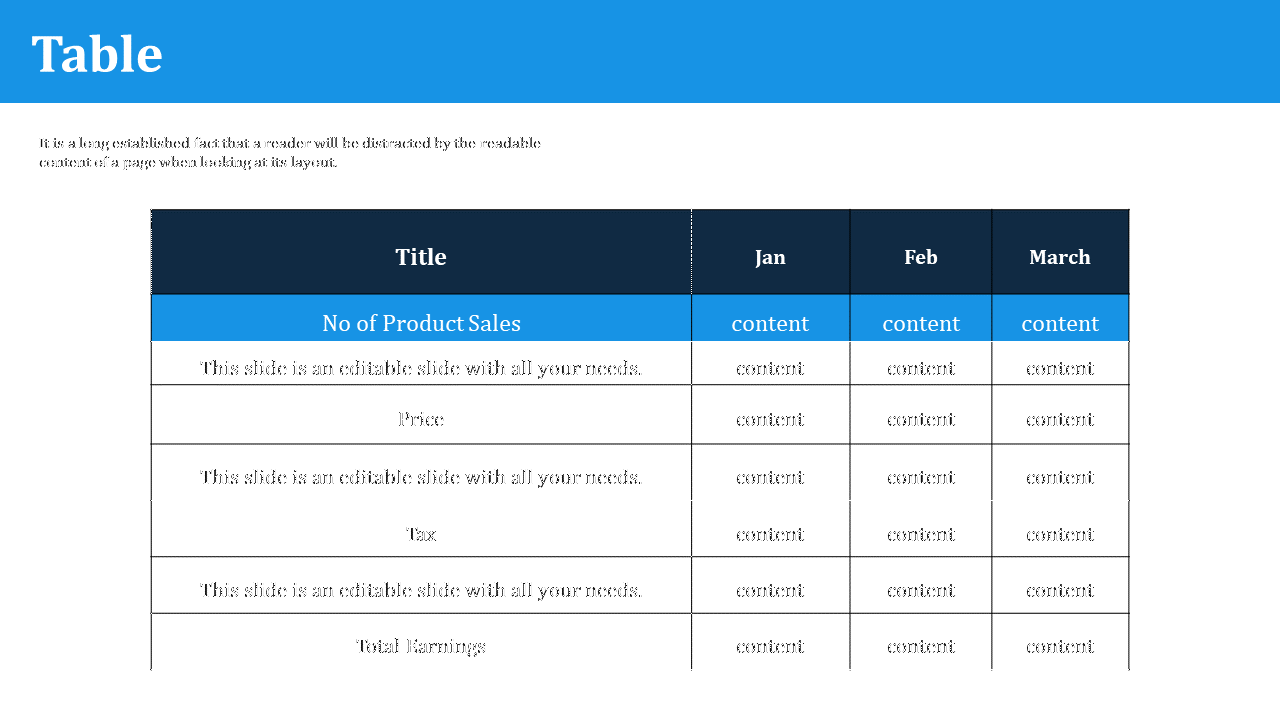The height and width of the screenshot is (720, 1280).
Task: Select the "Feb" column header
Action: tap(921, 257)
